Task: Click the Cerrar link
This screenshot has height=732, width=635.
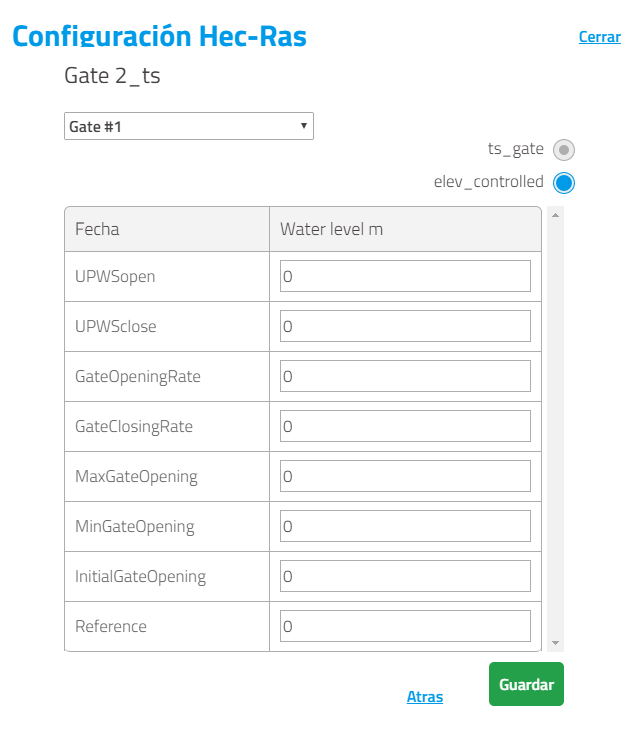Action: pos(600,37)
